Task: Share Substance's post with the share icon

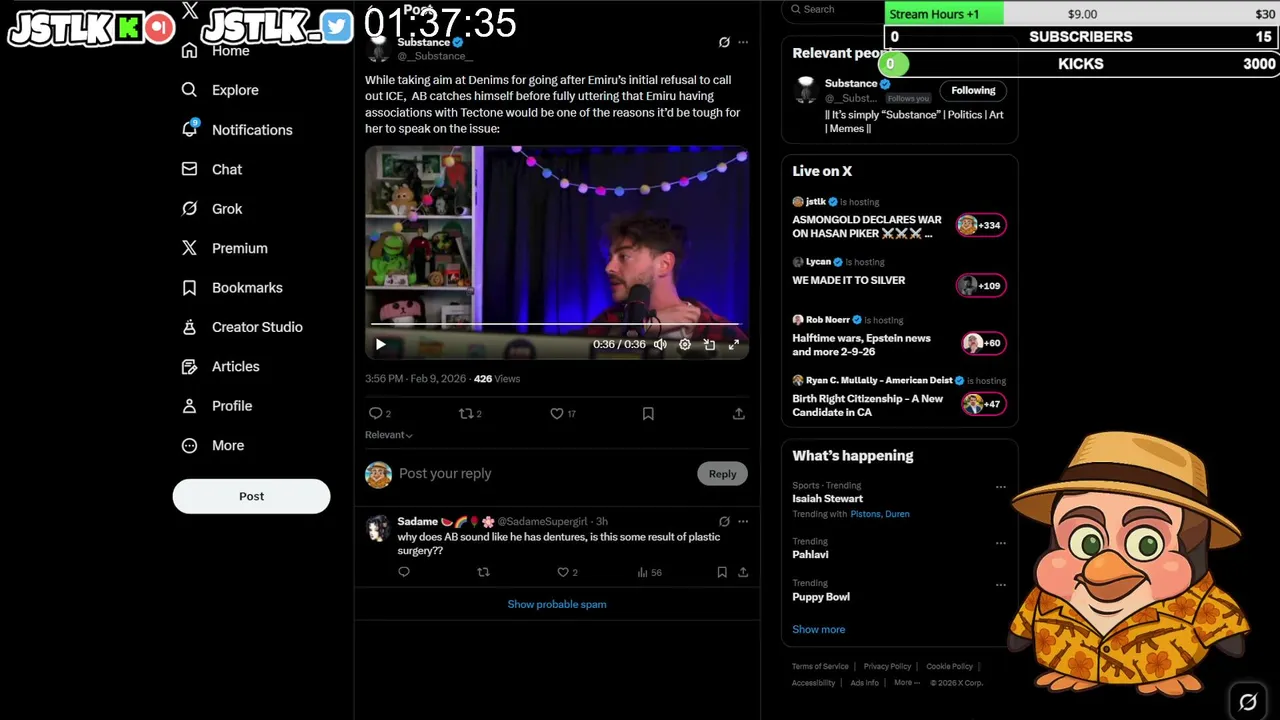Action: tap(739, 413)
